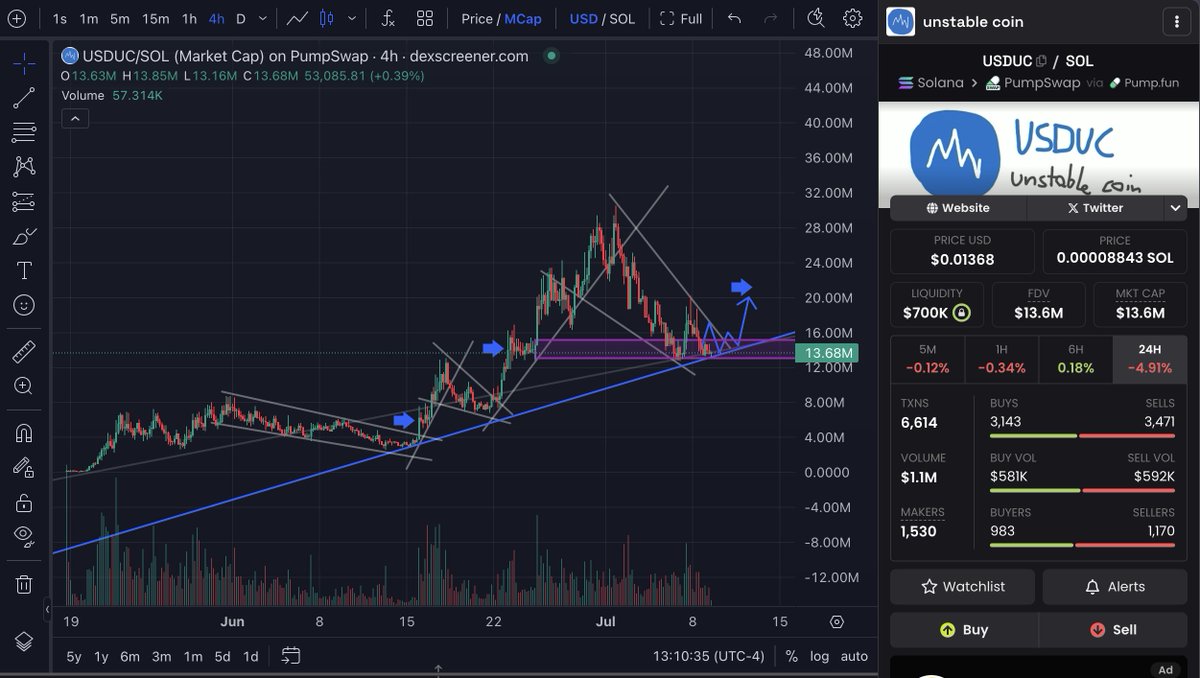
Task: Open the go to date calendar
Action: point(291,656)
